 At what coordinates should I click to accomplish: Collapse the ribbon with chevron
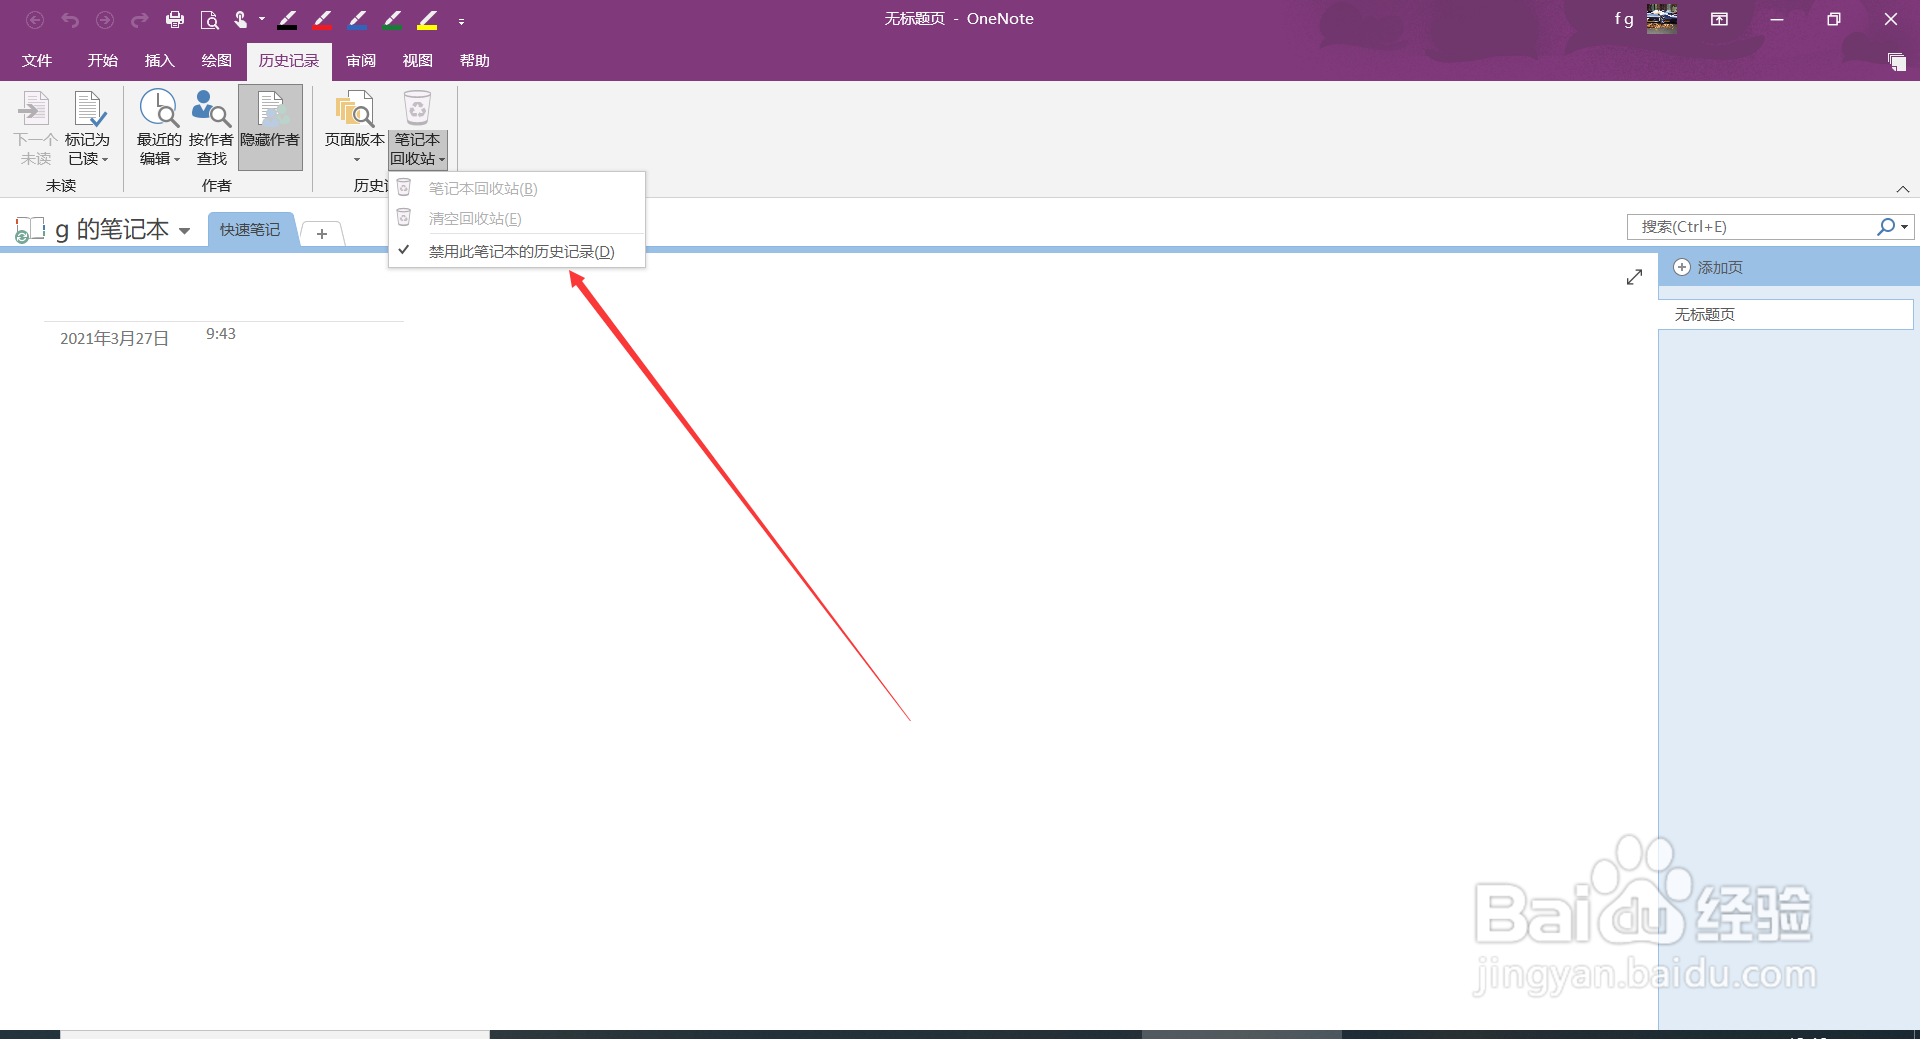1902,189
